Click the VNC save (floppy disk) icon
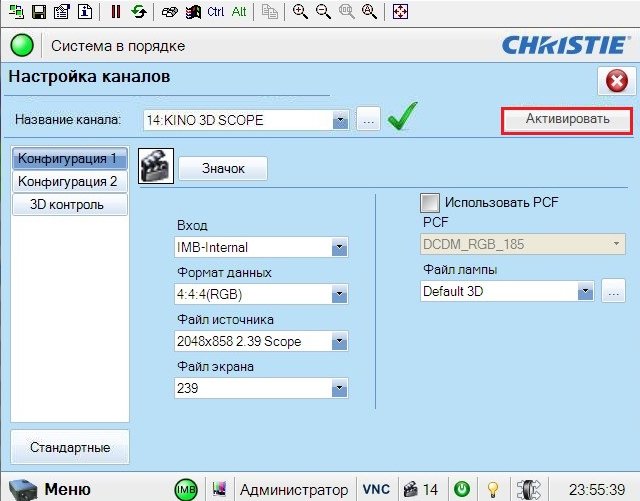640x501 pixels. pyautogui.click(x=39, y=11)
